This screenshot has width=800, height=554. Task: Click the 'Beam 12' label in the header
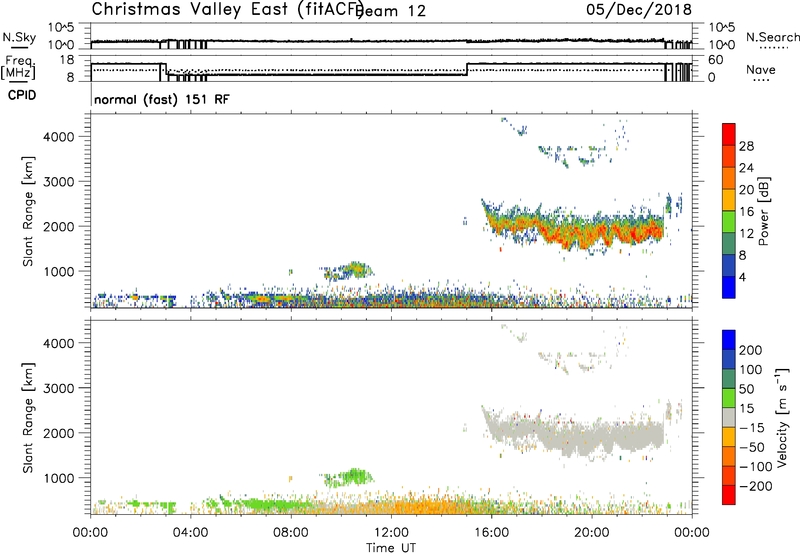pyautogui.click(x=391, y=11)
